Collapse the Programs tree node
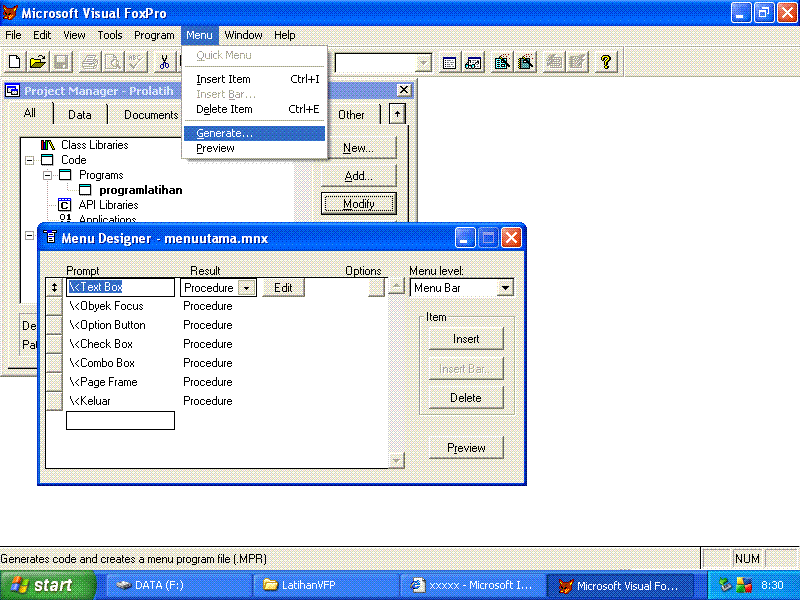Viewport: 800px width, 600px height. click(x=47, y=175)
